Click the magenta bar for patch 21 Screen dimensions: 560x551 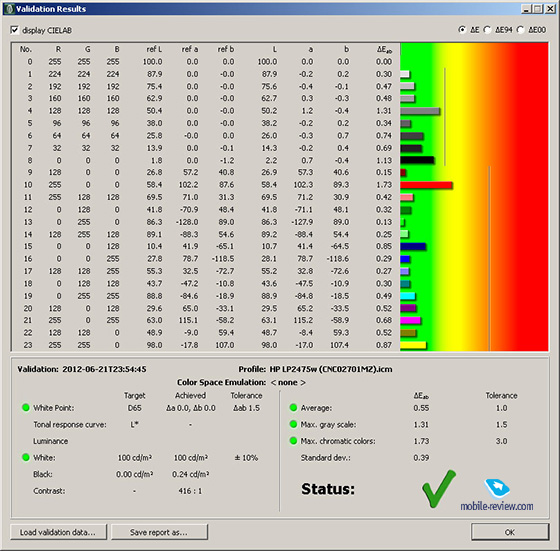coord(410,320)
